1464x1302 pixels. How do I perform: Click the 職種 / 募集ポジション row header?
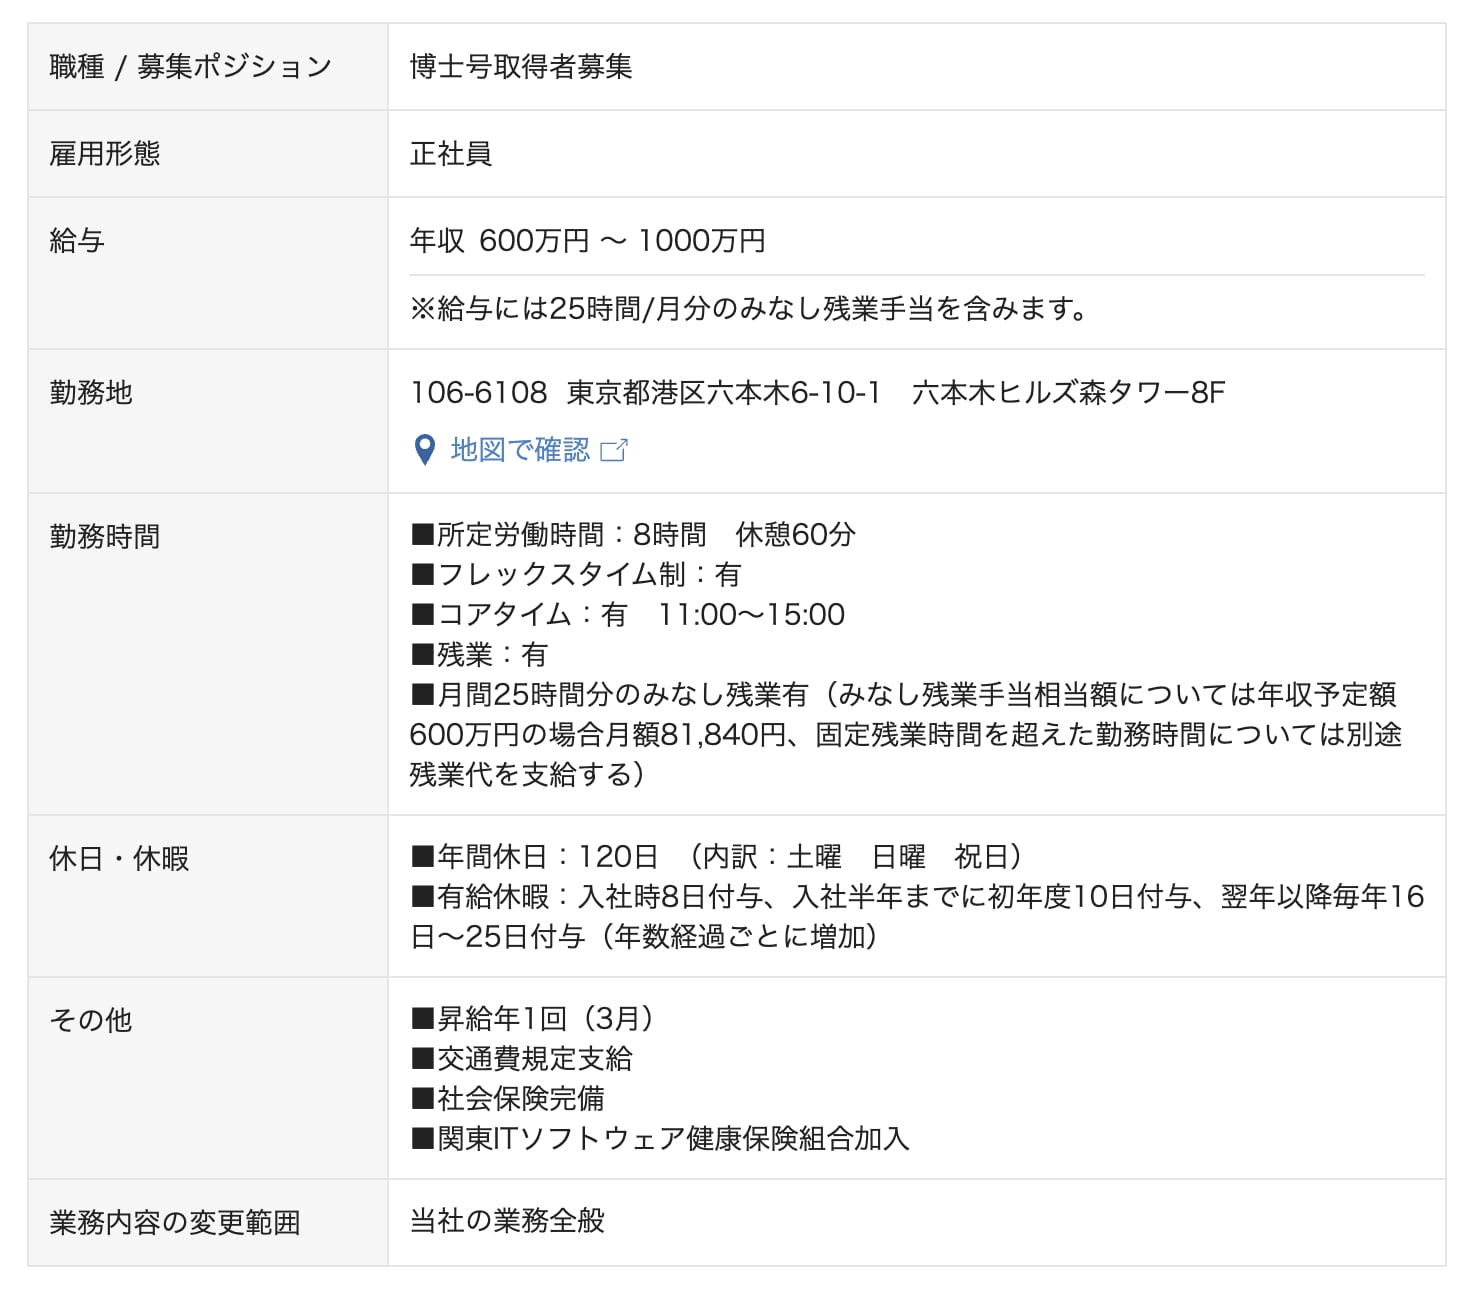(190, 67)
